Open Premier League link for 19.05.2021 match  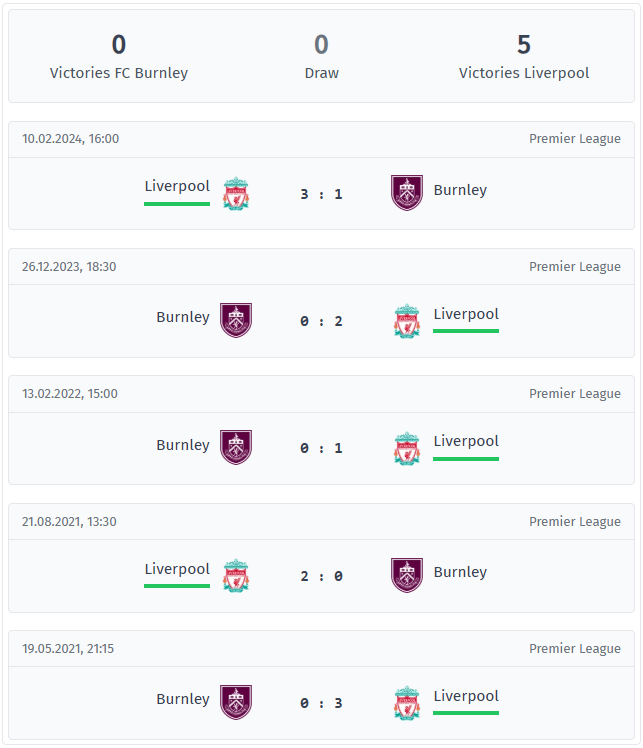575,649
